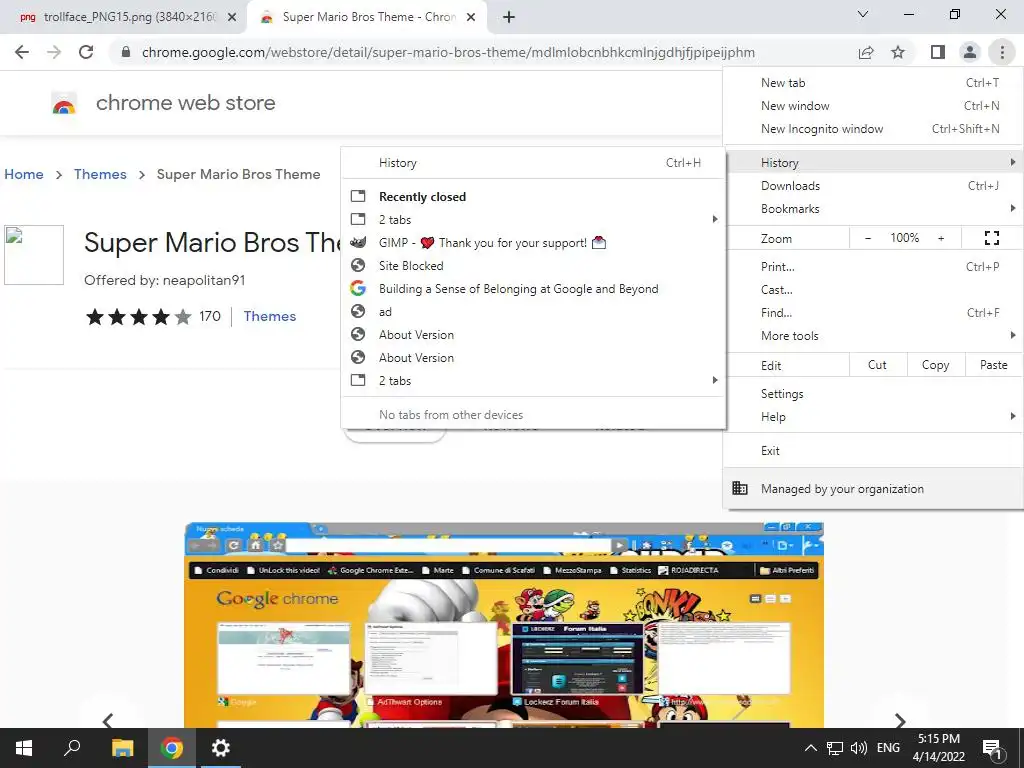Choose Exit from Chrome menu
The width and height of the screenshot is (1024, 768).
[x=872, y=451]
